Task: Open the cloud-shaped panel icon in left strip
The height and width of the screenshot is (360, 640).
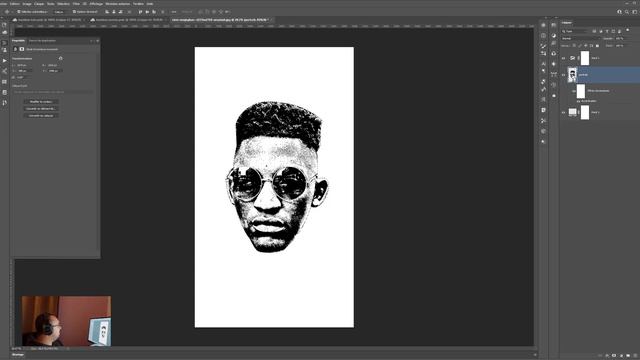Action: (x=4, y=32)
